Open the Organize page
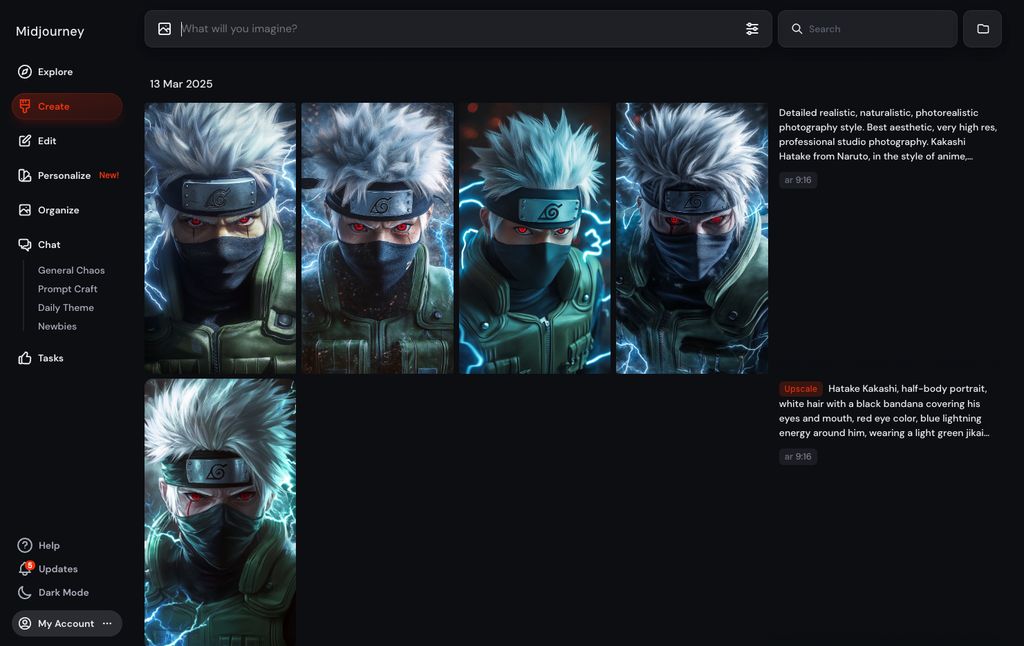This screenshot has width=1024, height=646. pos(58,210)
